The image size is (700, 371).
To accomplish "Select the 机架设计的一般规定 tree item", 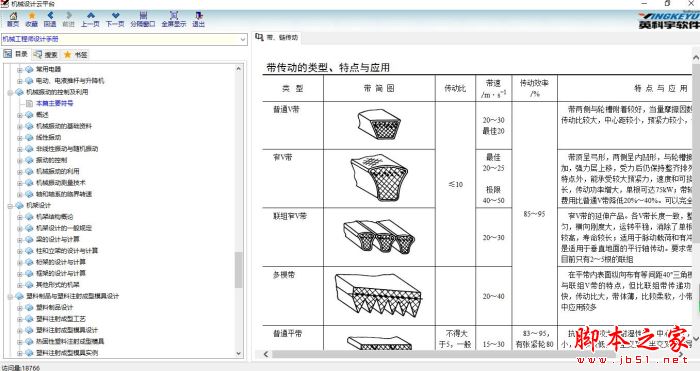I will [x=64, y=228].
